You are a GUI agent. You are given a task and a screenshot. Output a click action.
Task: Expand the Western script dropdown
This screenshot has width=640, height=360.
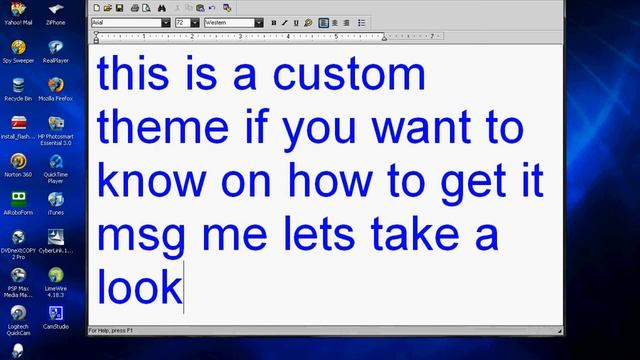pos(259,23)
